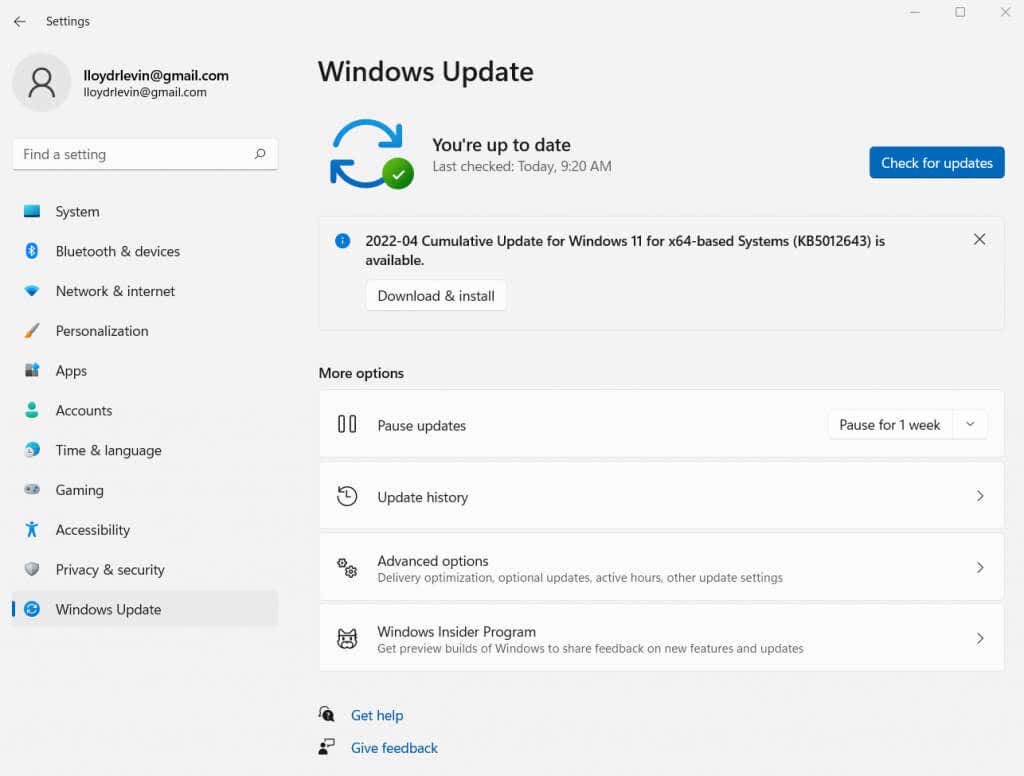Open the Get help link

click(x=377, y=715)
